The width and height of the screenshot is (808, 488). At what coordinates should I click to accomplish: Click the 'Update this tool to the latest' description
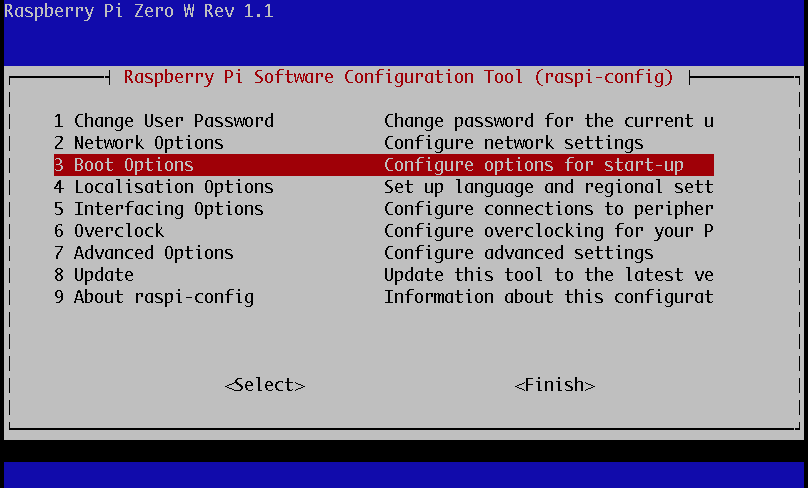[x=548, y=275]
